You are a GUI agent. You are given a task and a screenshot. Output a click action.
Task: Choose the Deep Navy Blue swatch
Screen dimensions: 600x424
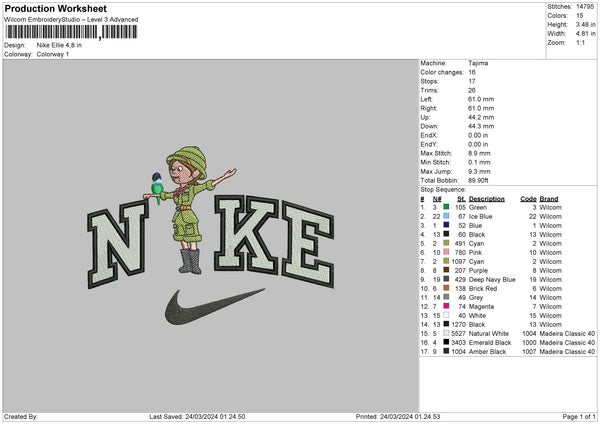[445, 279]
